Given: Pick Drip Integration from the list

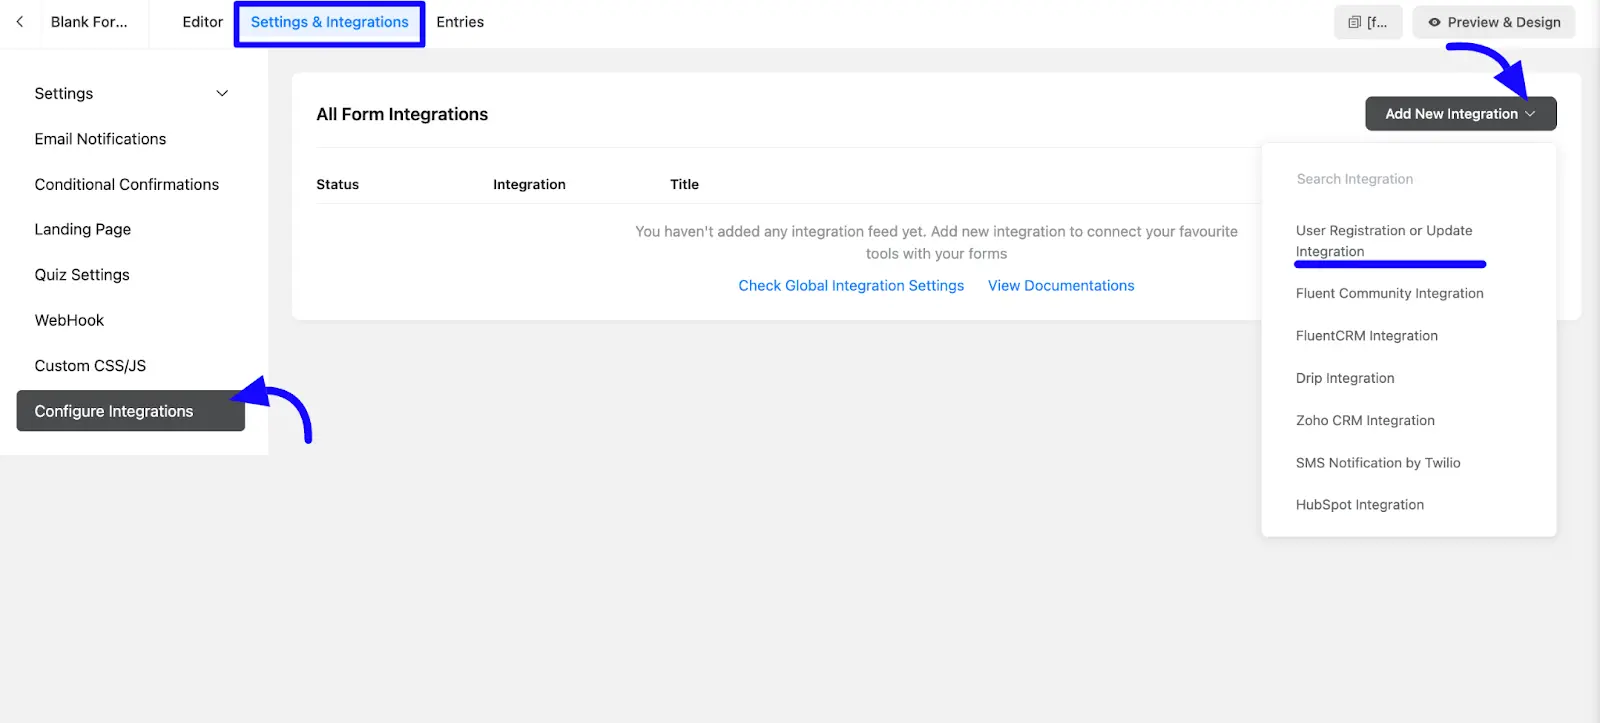Looking at the screenshot, I should click(1345, 378).
